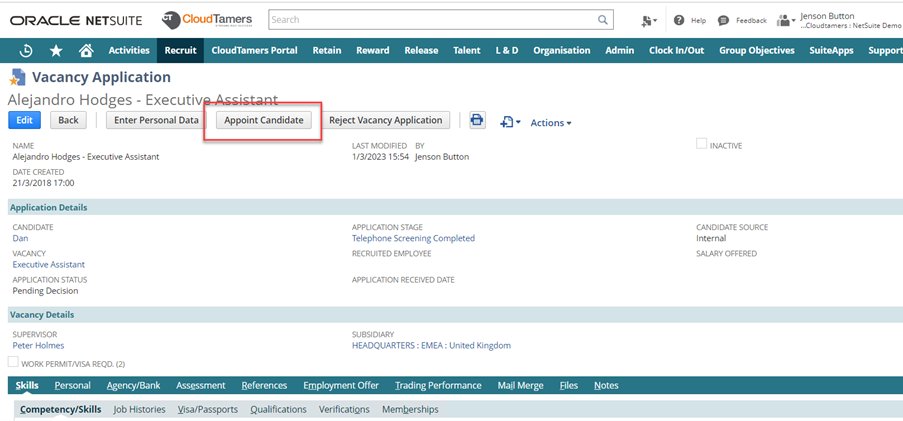Open the Recruit menu

[x=180, y=51]
